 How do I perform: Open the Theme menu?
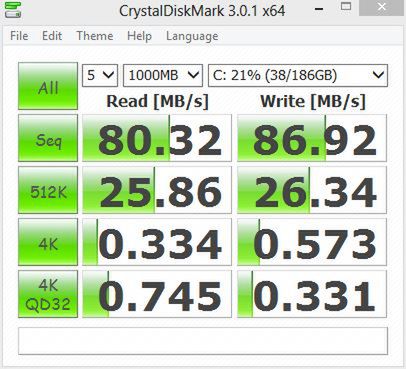(95, 36)
